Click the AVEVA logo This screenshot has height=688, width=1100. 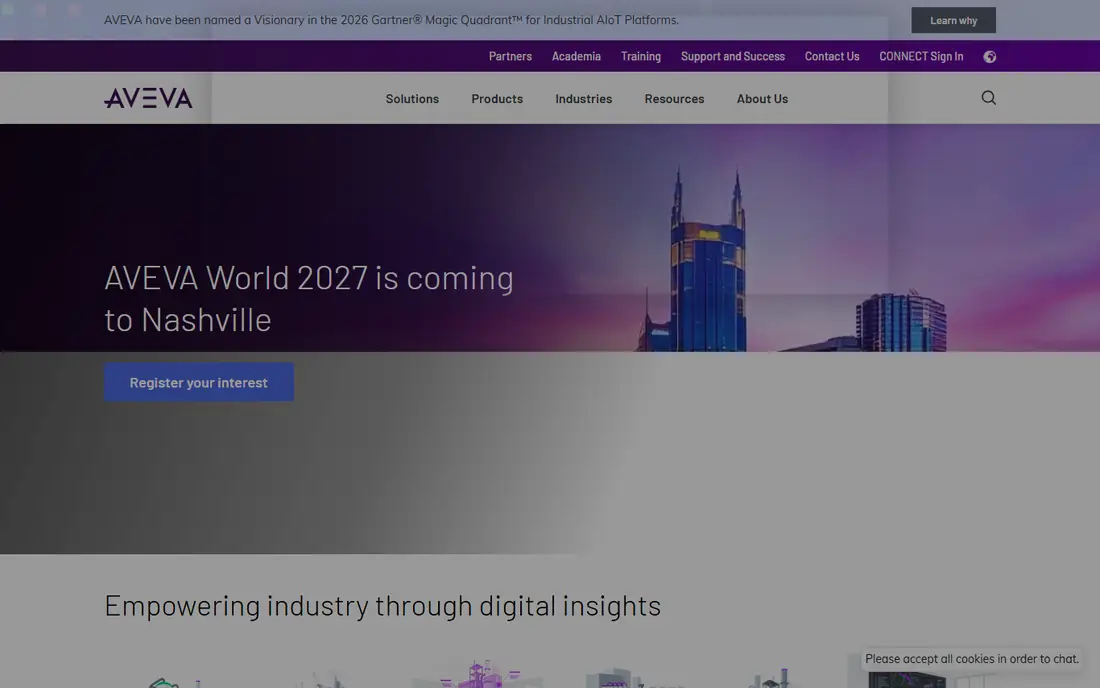[148, 98]
